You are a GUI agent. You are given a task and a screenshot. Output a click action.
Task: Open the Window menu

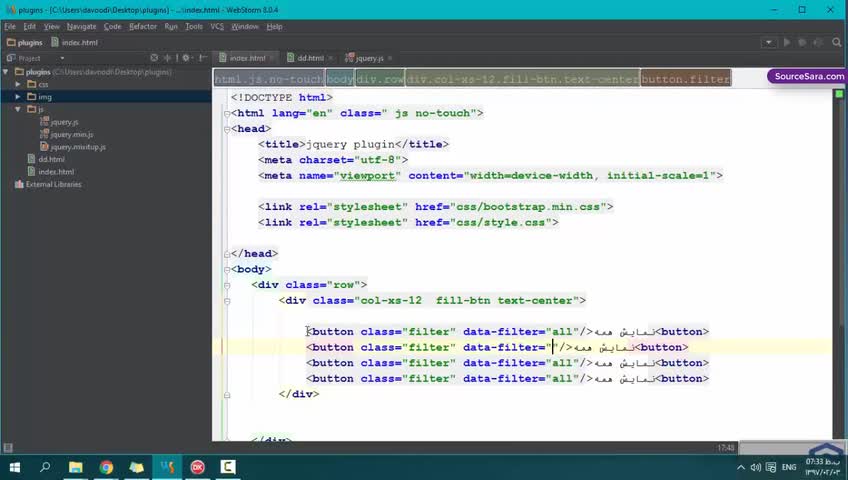(245, 26)
